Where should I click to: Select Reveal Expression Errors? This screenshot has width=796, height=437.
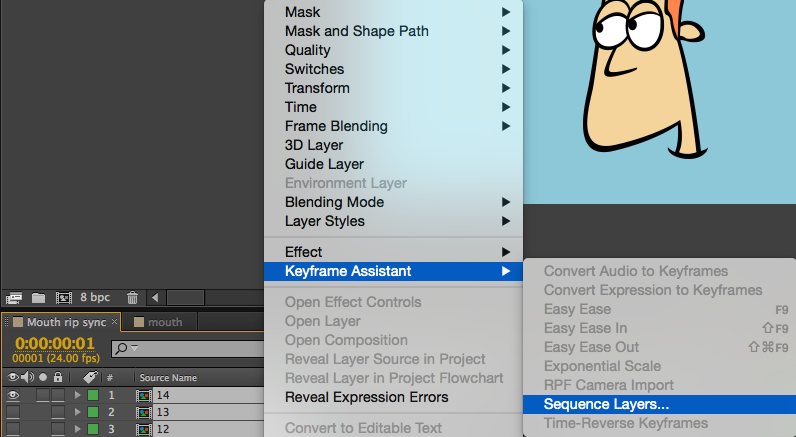coord(393,397)
